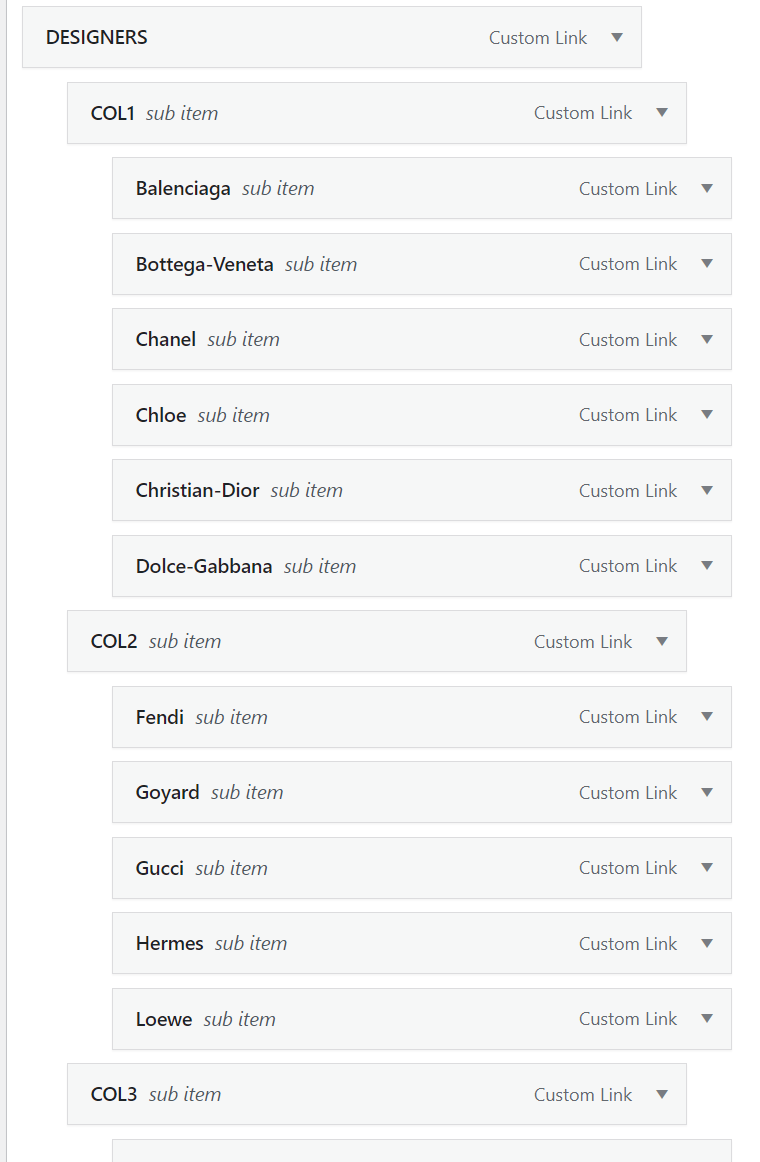Expand the Chloe menu item arrow
Screen dimensions: 760x1162
[x=707, y=415]
